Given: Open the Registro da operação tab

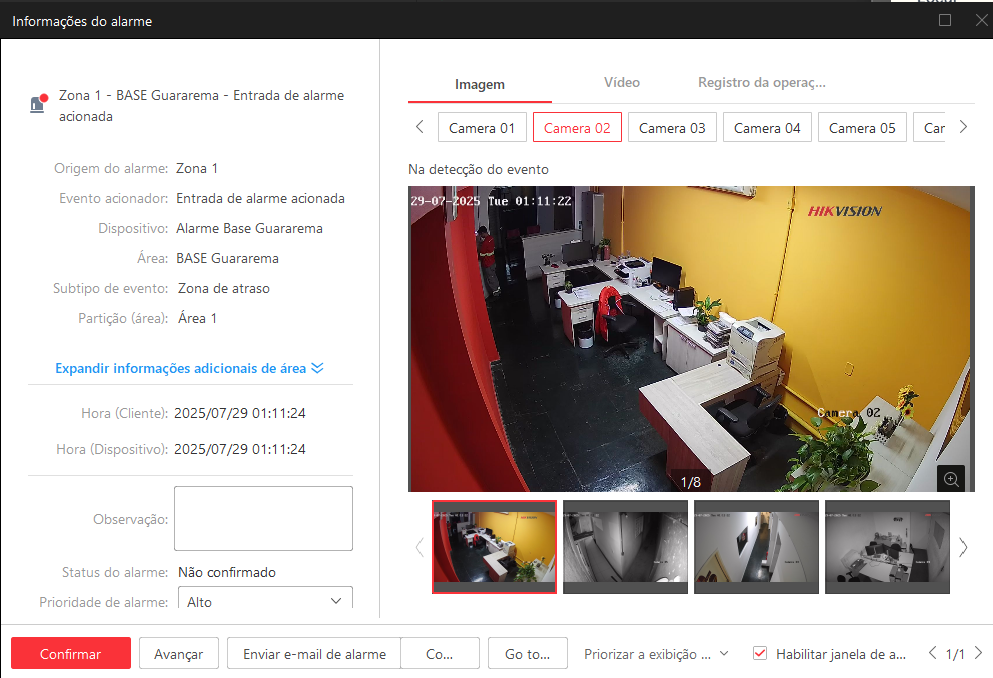Looking at the screenshot, I should [x=761, y=83].
